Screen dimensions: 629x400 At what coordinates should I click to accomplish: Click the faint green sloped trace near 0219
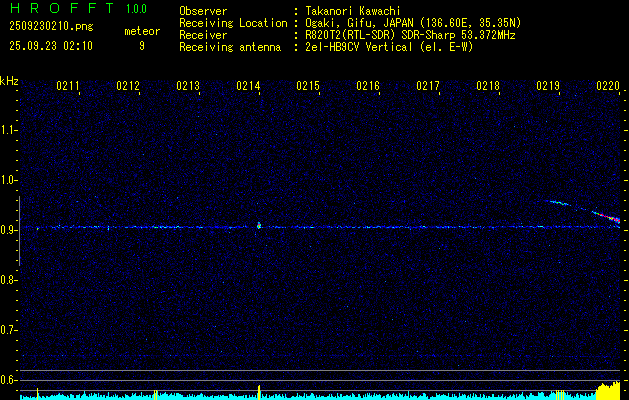point(559,203)
